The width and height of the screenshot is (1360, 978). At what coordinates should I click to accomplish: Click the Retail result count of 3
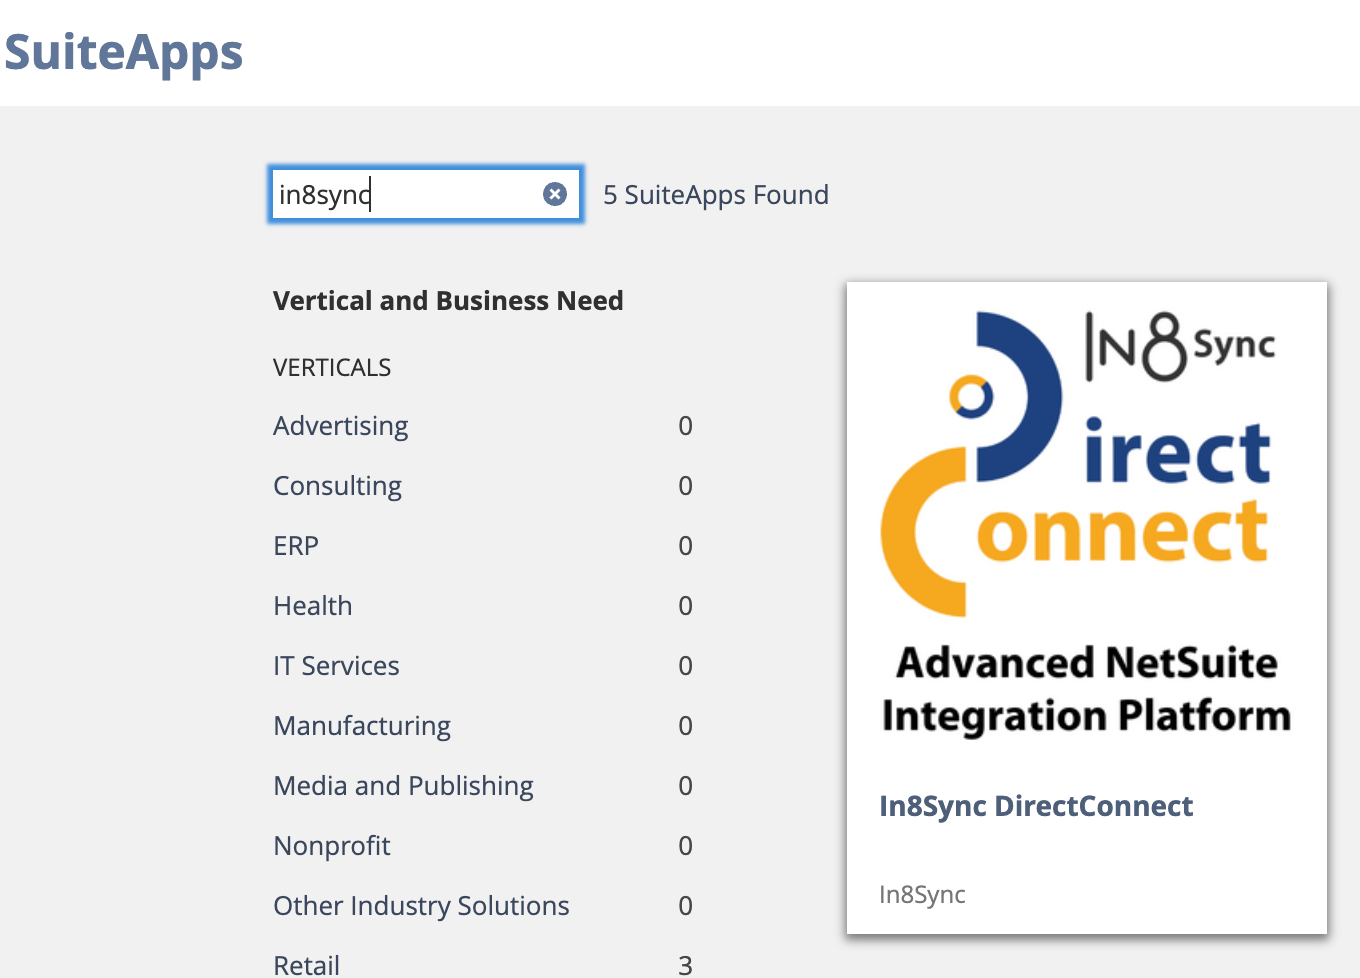(685, 965)
